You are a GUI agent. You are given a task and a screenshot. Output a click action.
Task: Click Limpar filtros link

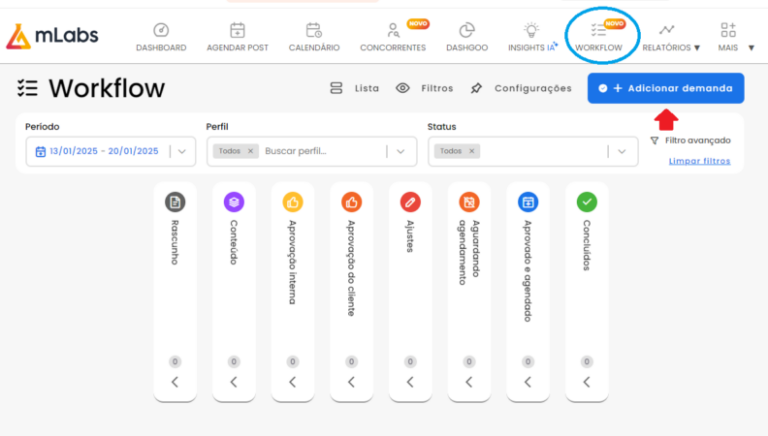click(x=699, y=161)
